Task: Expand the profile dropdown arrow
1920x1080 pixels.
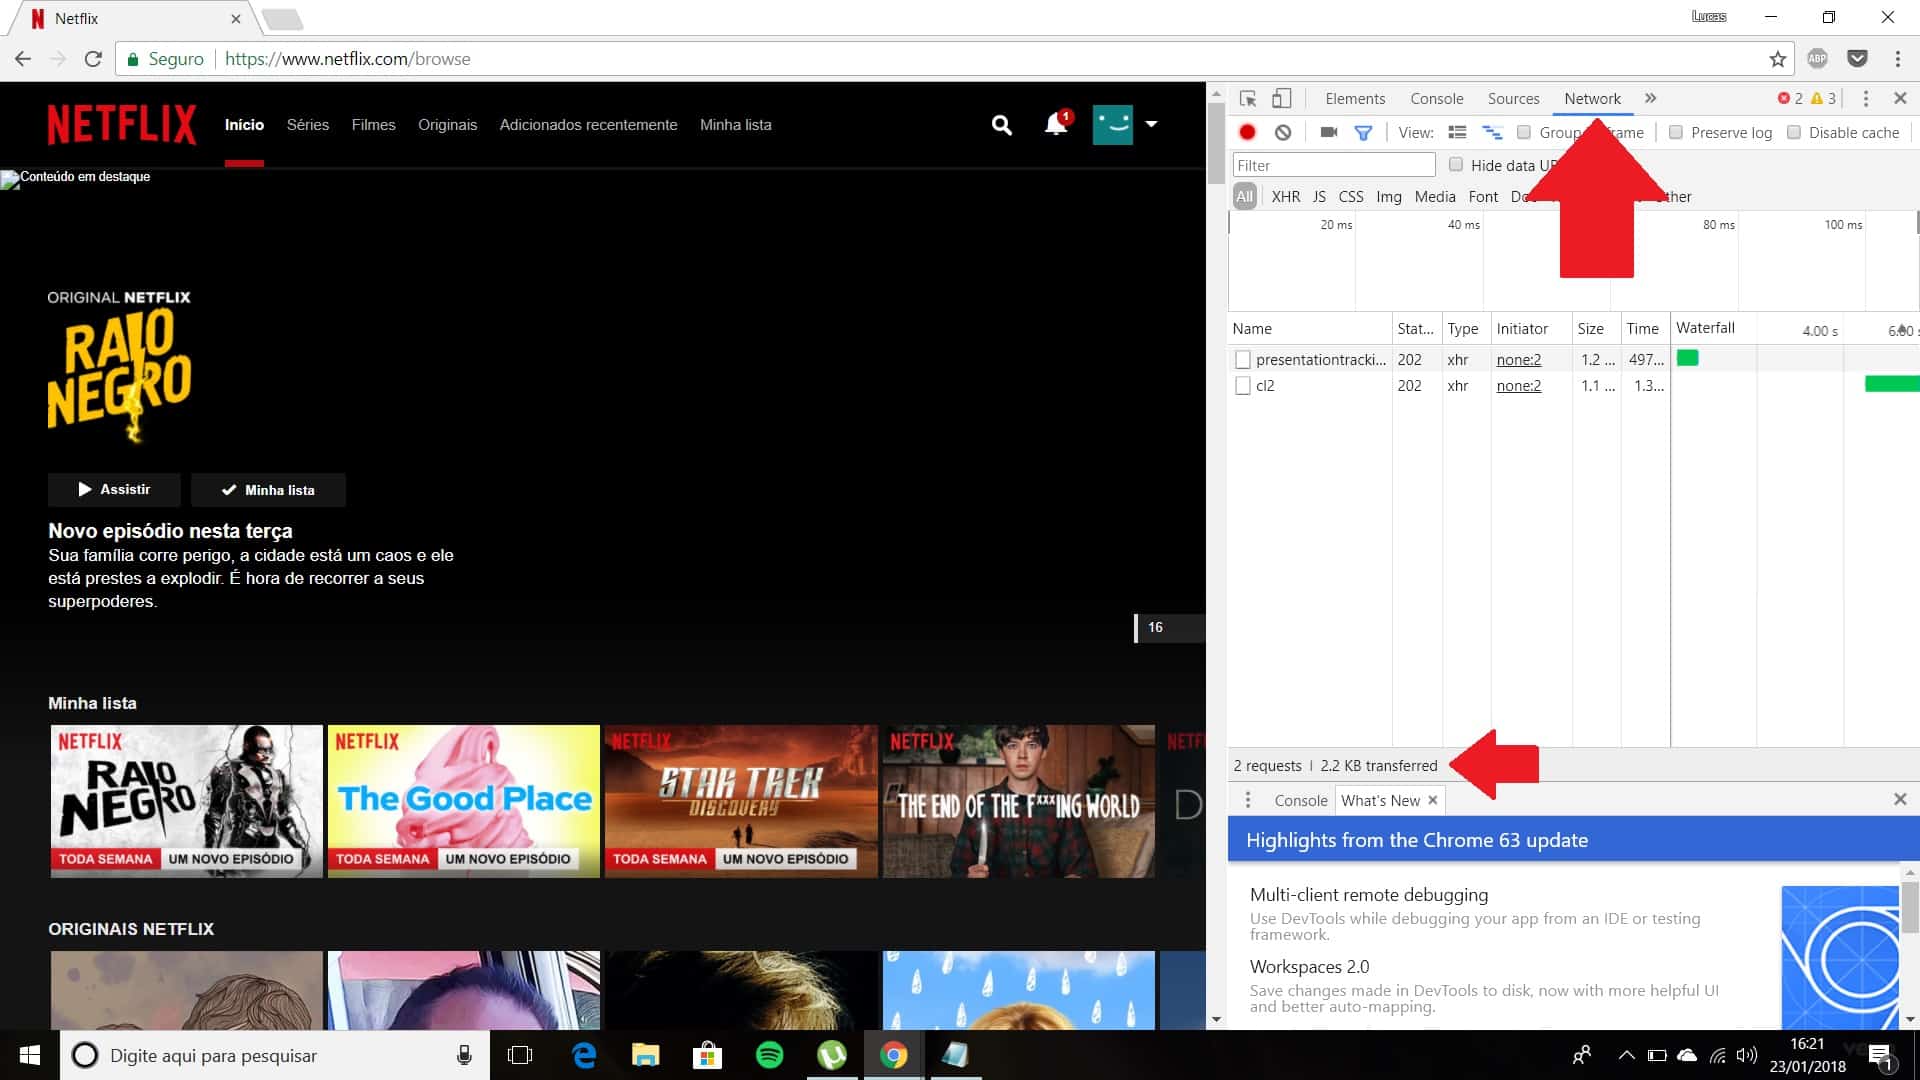Action: tap(1151, 124)
